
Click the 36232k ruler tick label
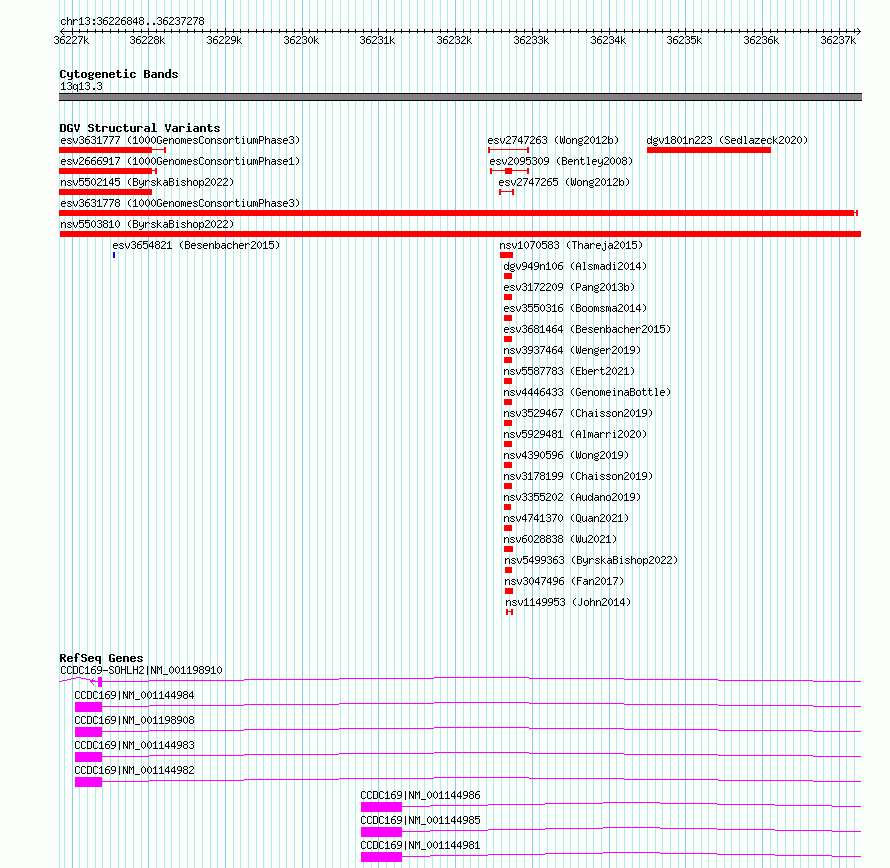click(x=454, y=40)
